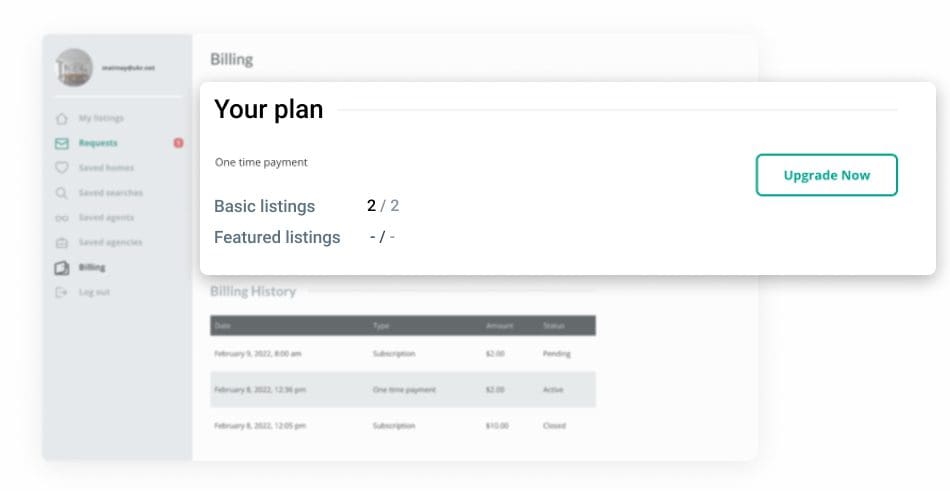The image size is (950, 491).
Task: Click the Log out text link
Action: pos(94,292)
